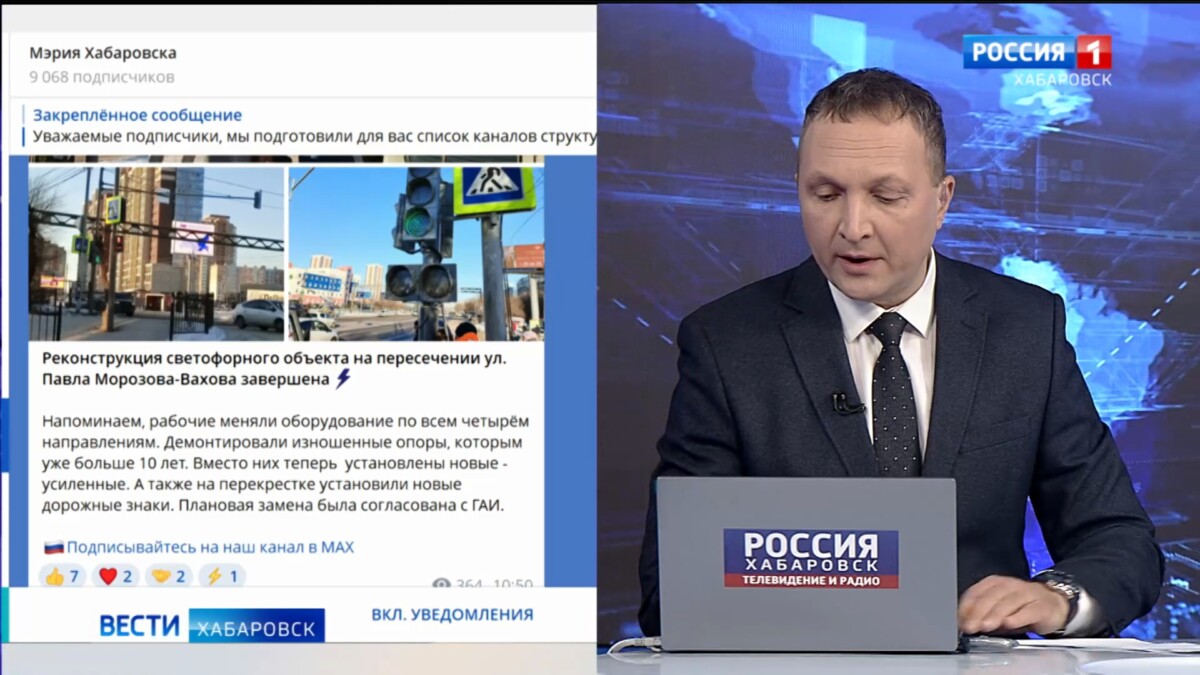Click the post headline about traffic light reconstruction
The width and height of the screenshot is (1200, 675).
274,367
